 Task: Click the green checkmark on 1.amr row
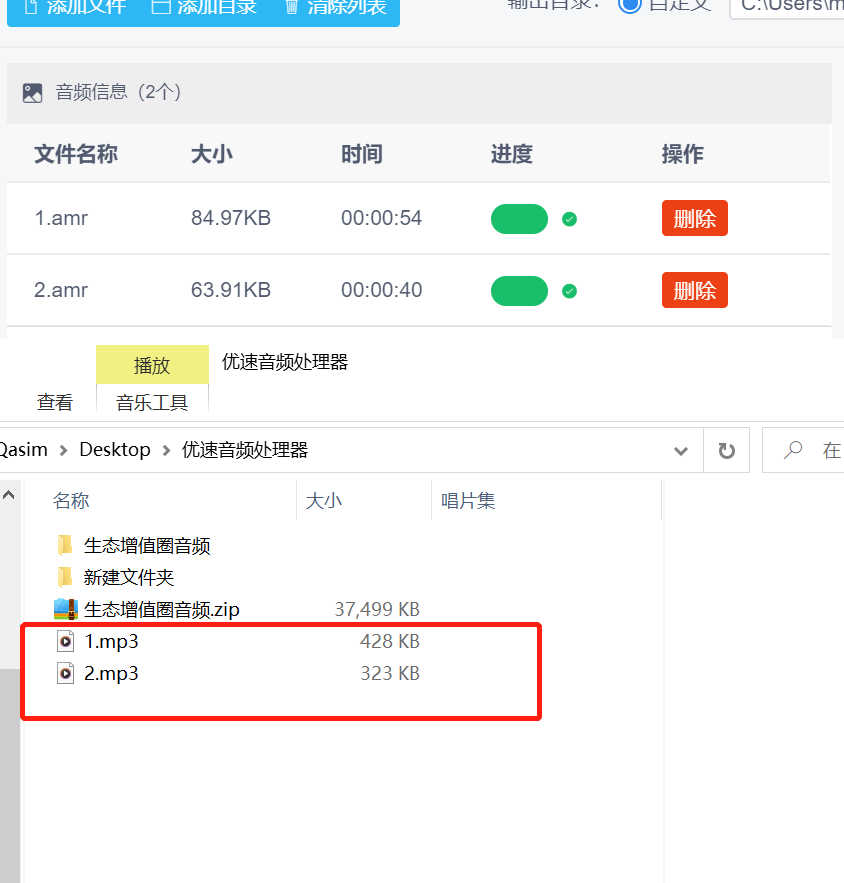click(568, 218)
